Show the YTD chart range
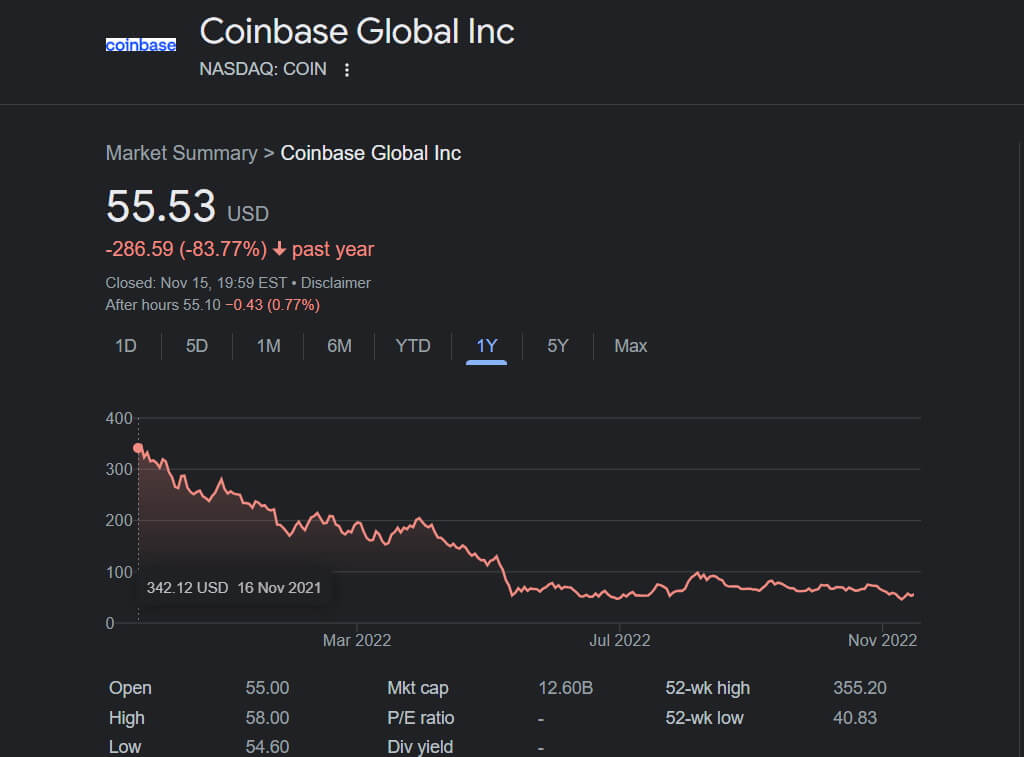This screenshot has height=757, width=1024. pos(413,346)
